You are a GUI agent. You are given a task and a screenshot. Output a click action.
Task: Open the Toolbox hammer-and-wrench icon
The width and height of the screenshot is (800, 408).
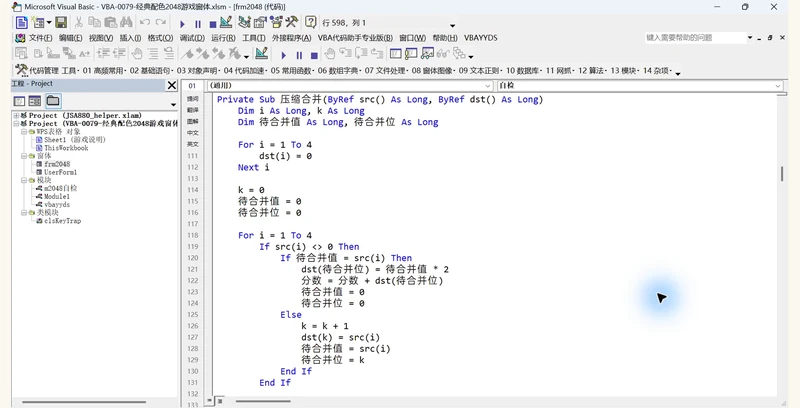coord(292,22)
